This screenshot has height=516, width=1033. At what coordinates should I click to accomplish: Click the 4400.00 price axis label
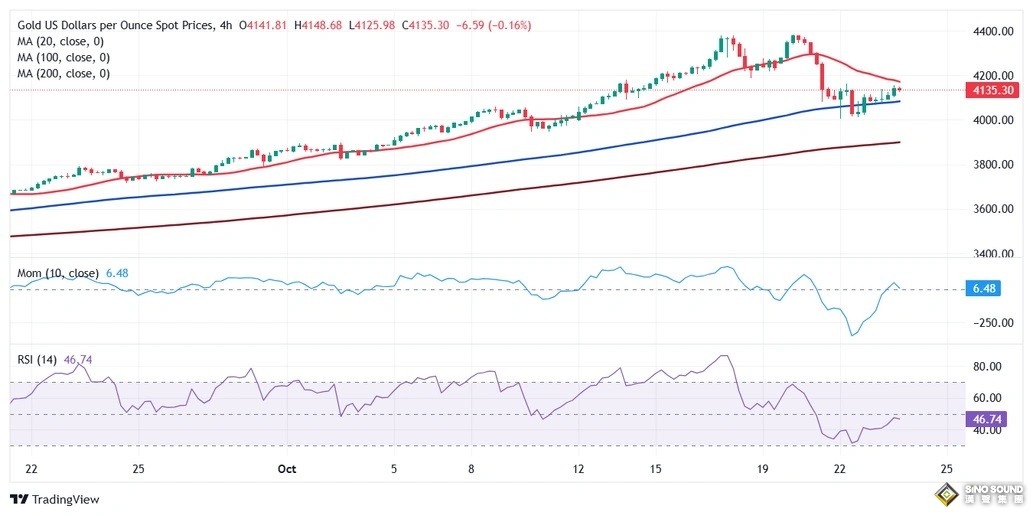[x=993, y=32]
